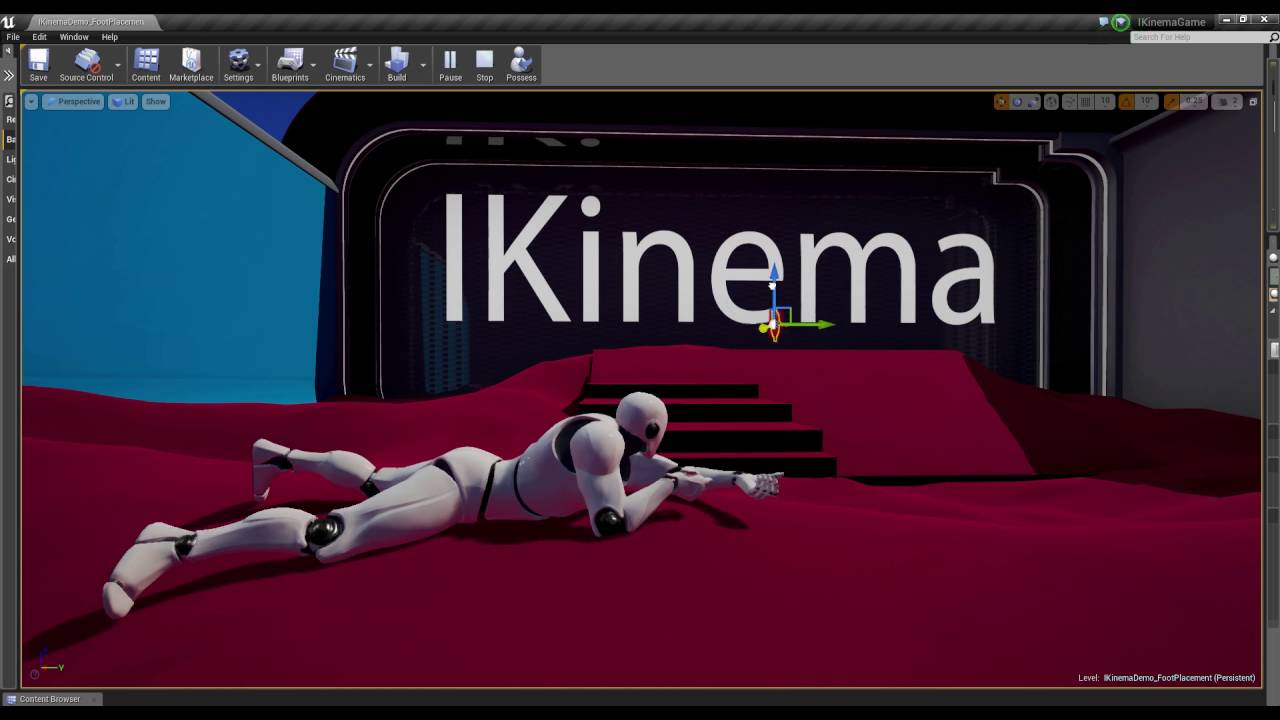Open Source Control from the toolbar

pyautogui.click(x=86, y=65)
